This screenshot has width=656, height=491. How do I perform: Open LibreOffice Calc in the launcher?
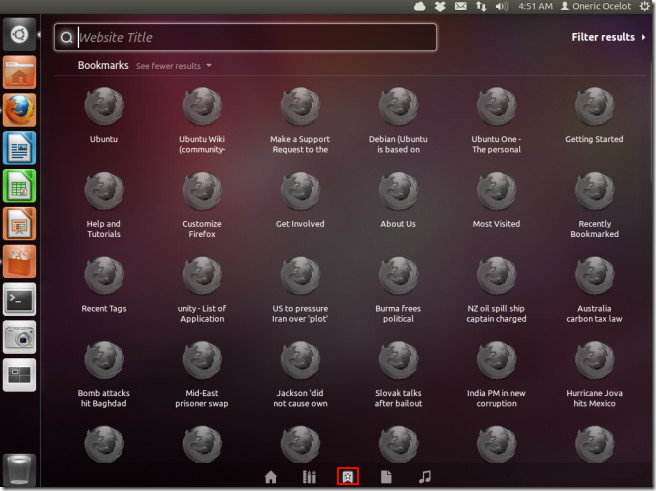pos(19,186)
